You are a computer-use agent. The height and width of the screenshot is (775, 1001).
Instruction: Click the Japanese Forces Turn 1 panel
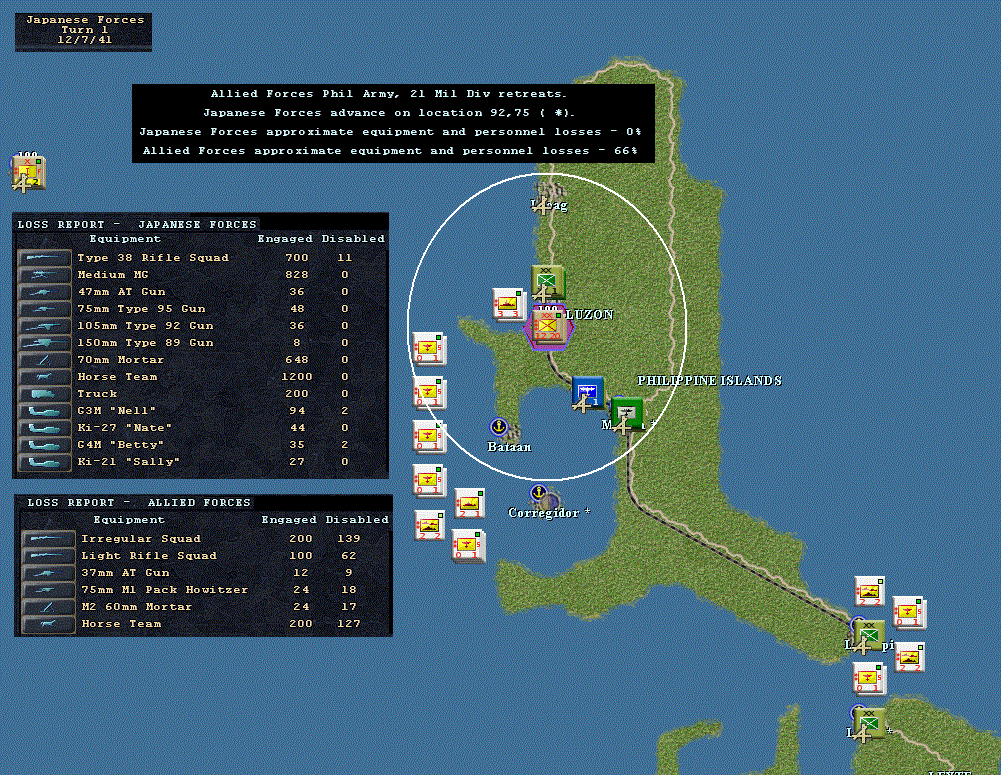click(84, 31)
